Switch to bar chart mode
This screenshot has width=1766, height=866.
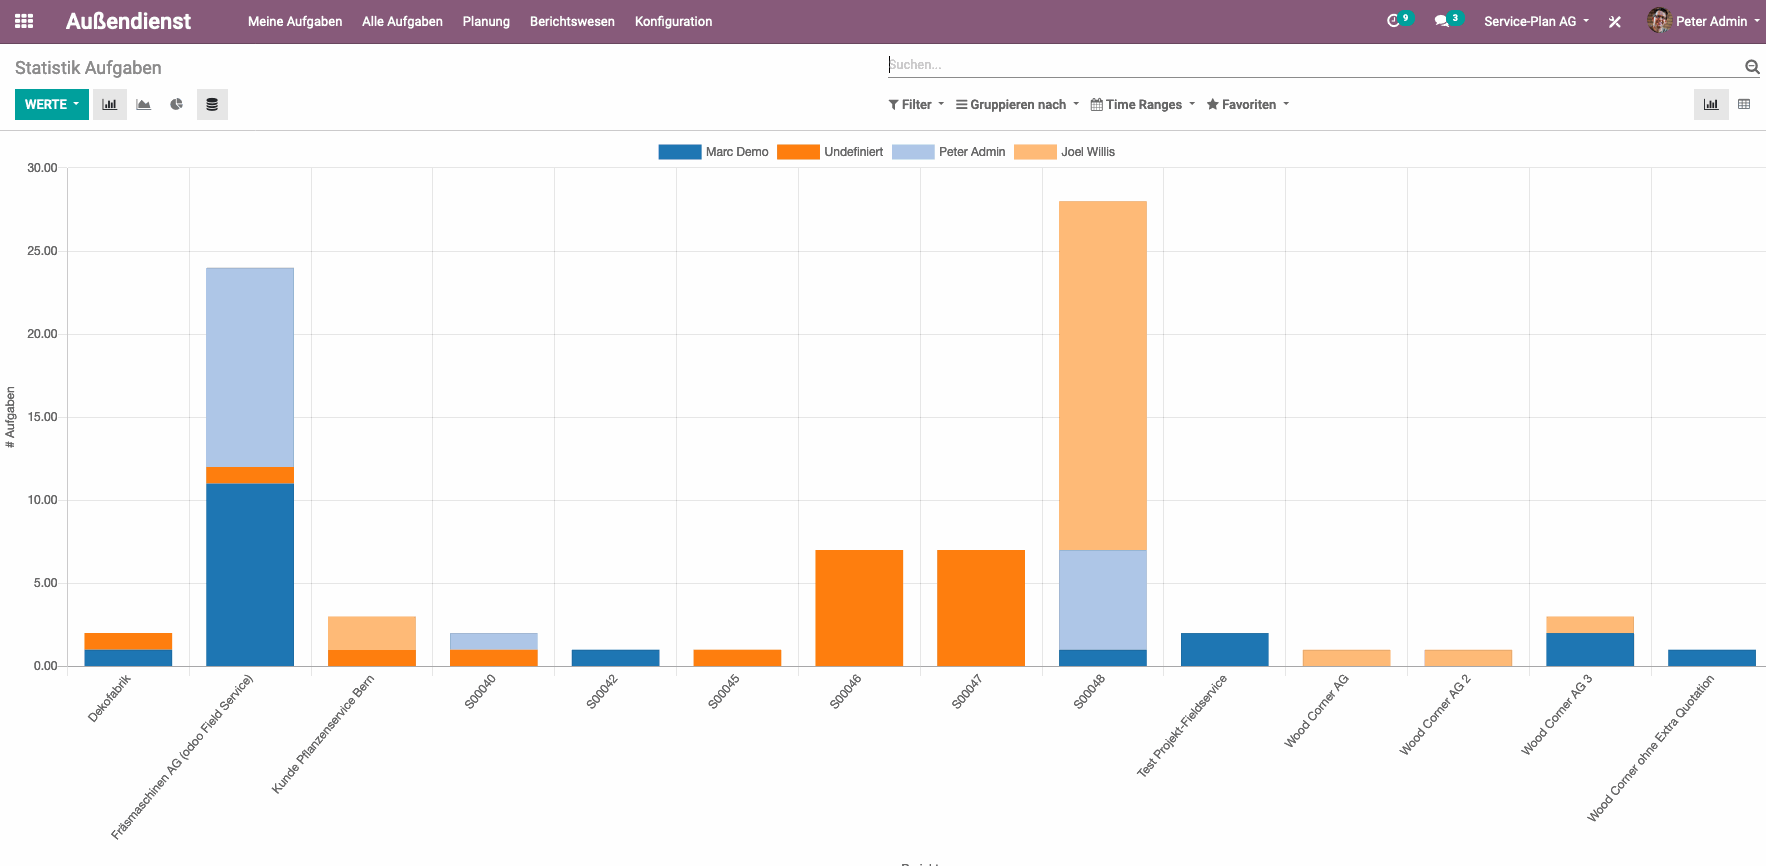point(110,104)
